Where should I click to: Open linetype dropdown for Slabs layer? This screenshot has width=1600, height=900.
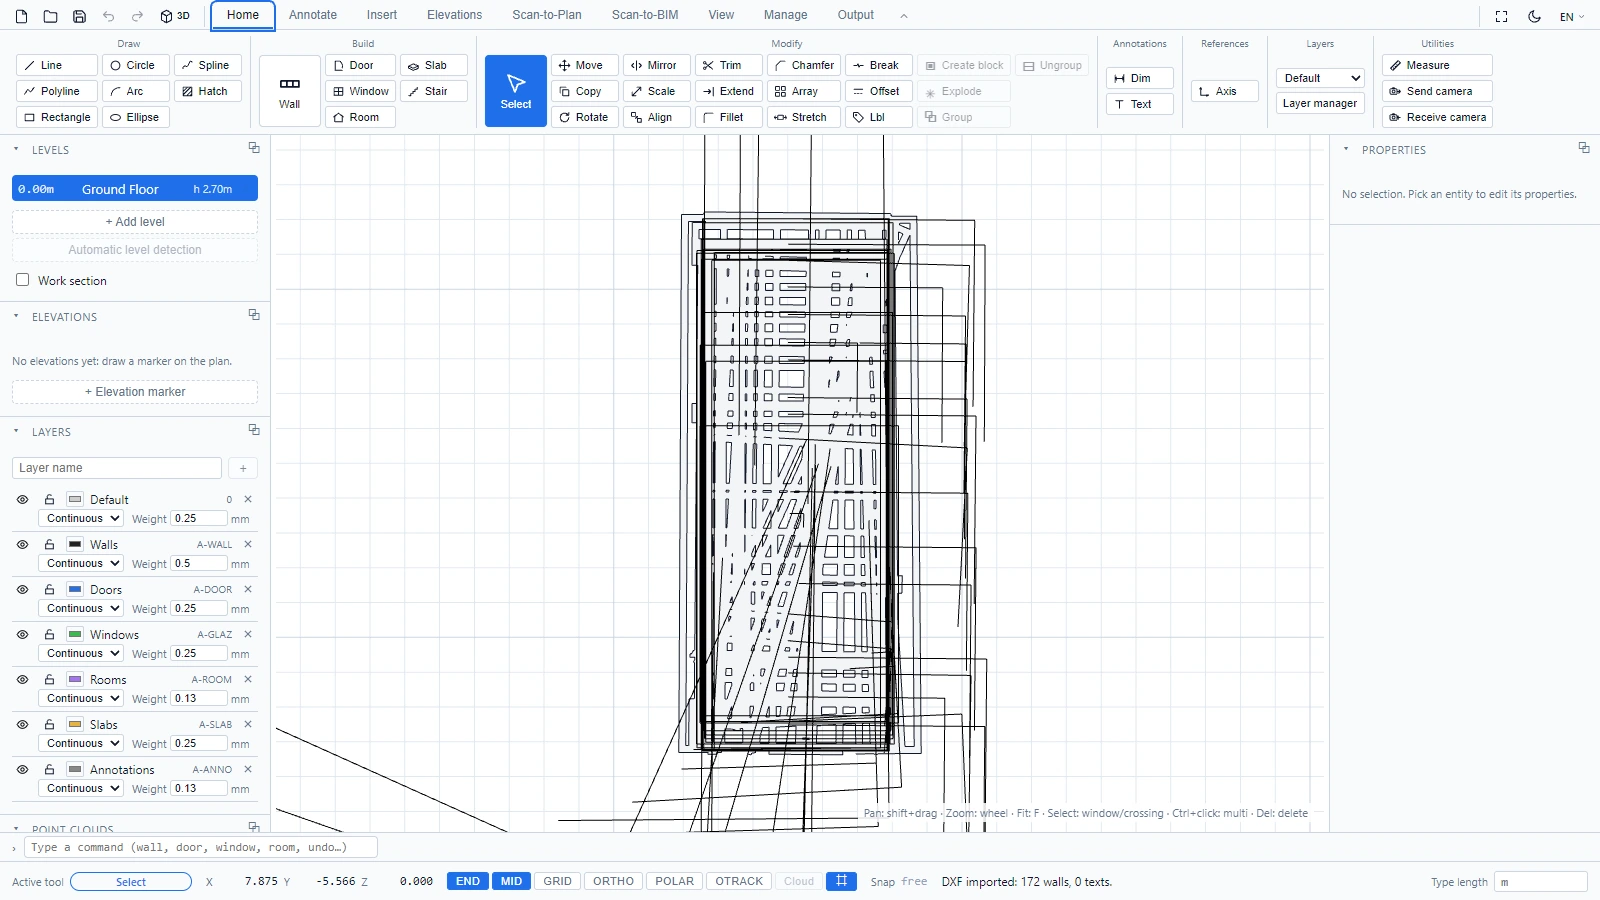tap(81, 743)
